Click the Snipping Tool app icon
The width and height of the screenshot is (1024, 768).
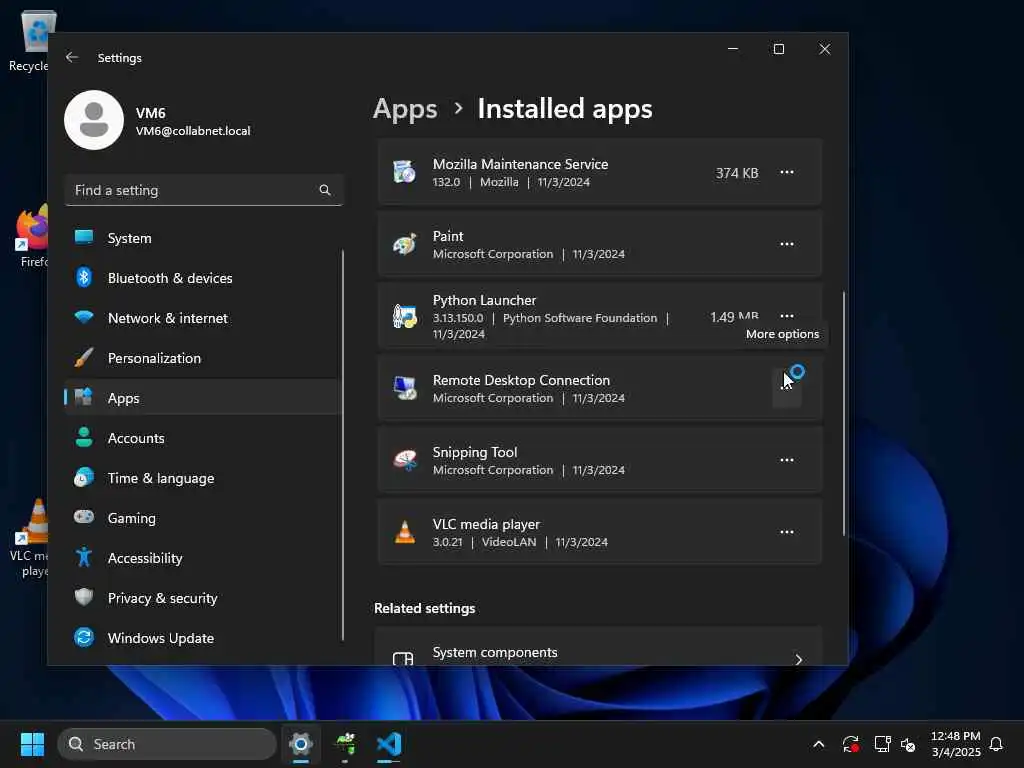click(405, 460)
